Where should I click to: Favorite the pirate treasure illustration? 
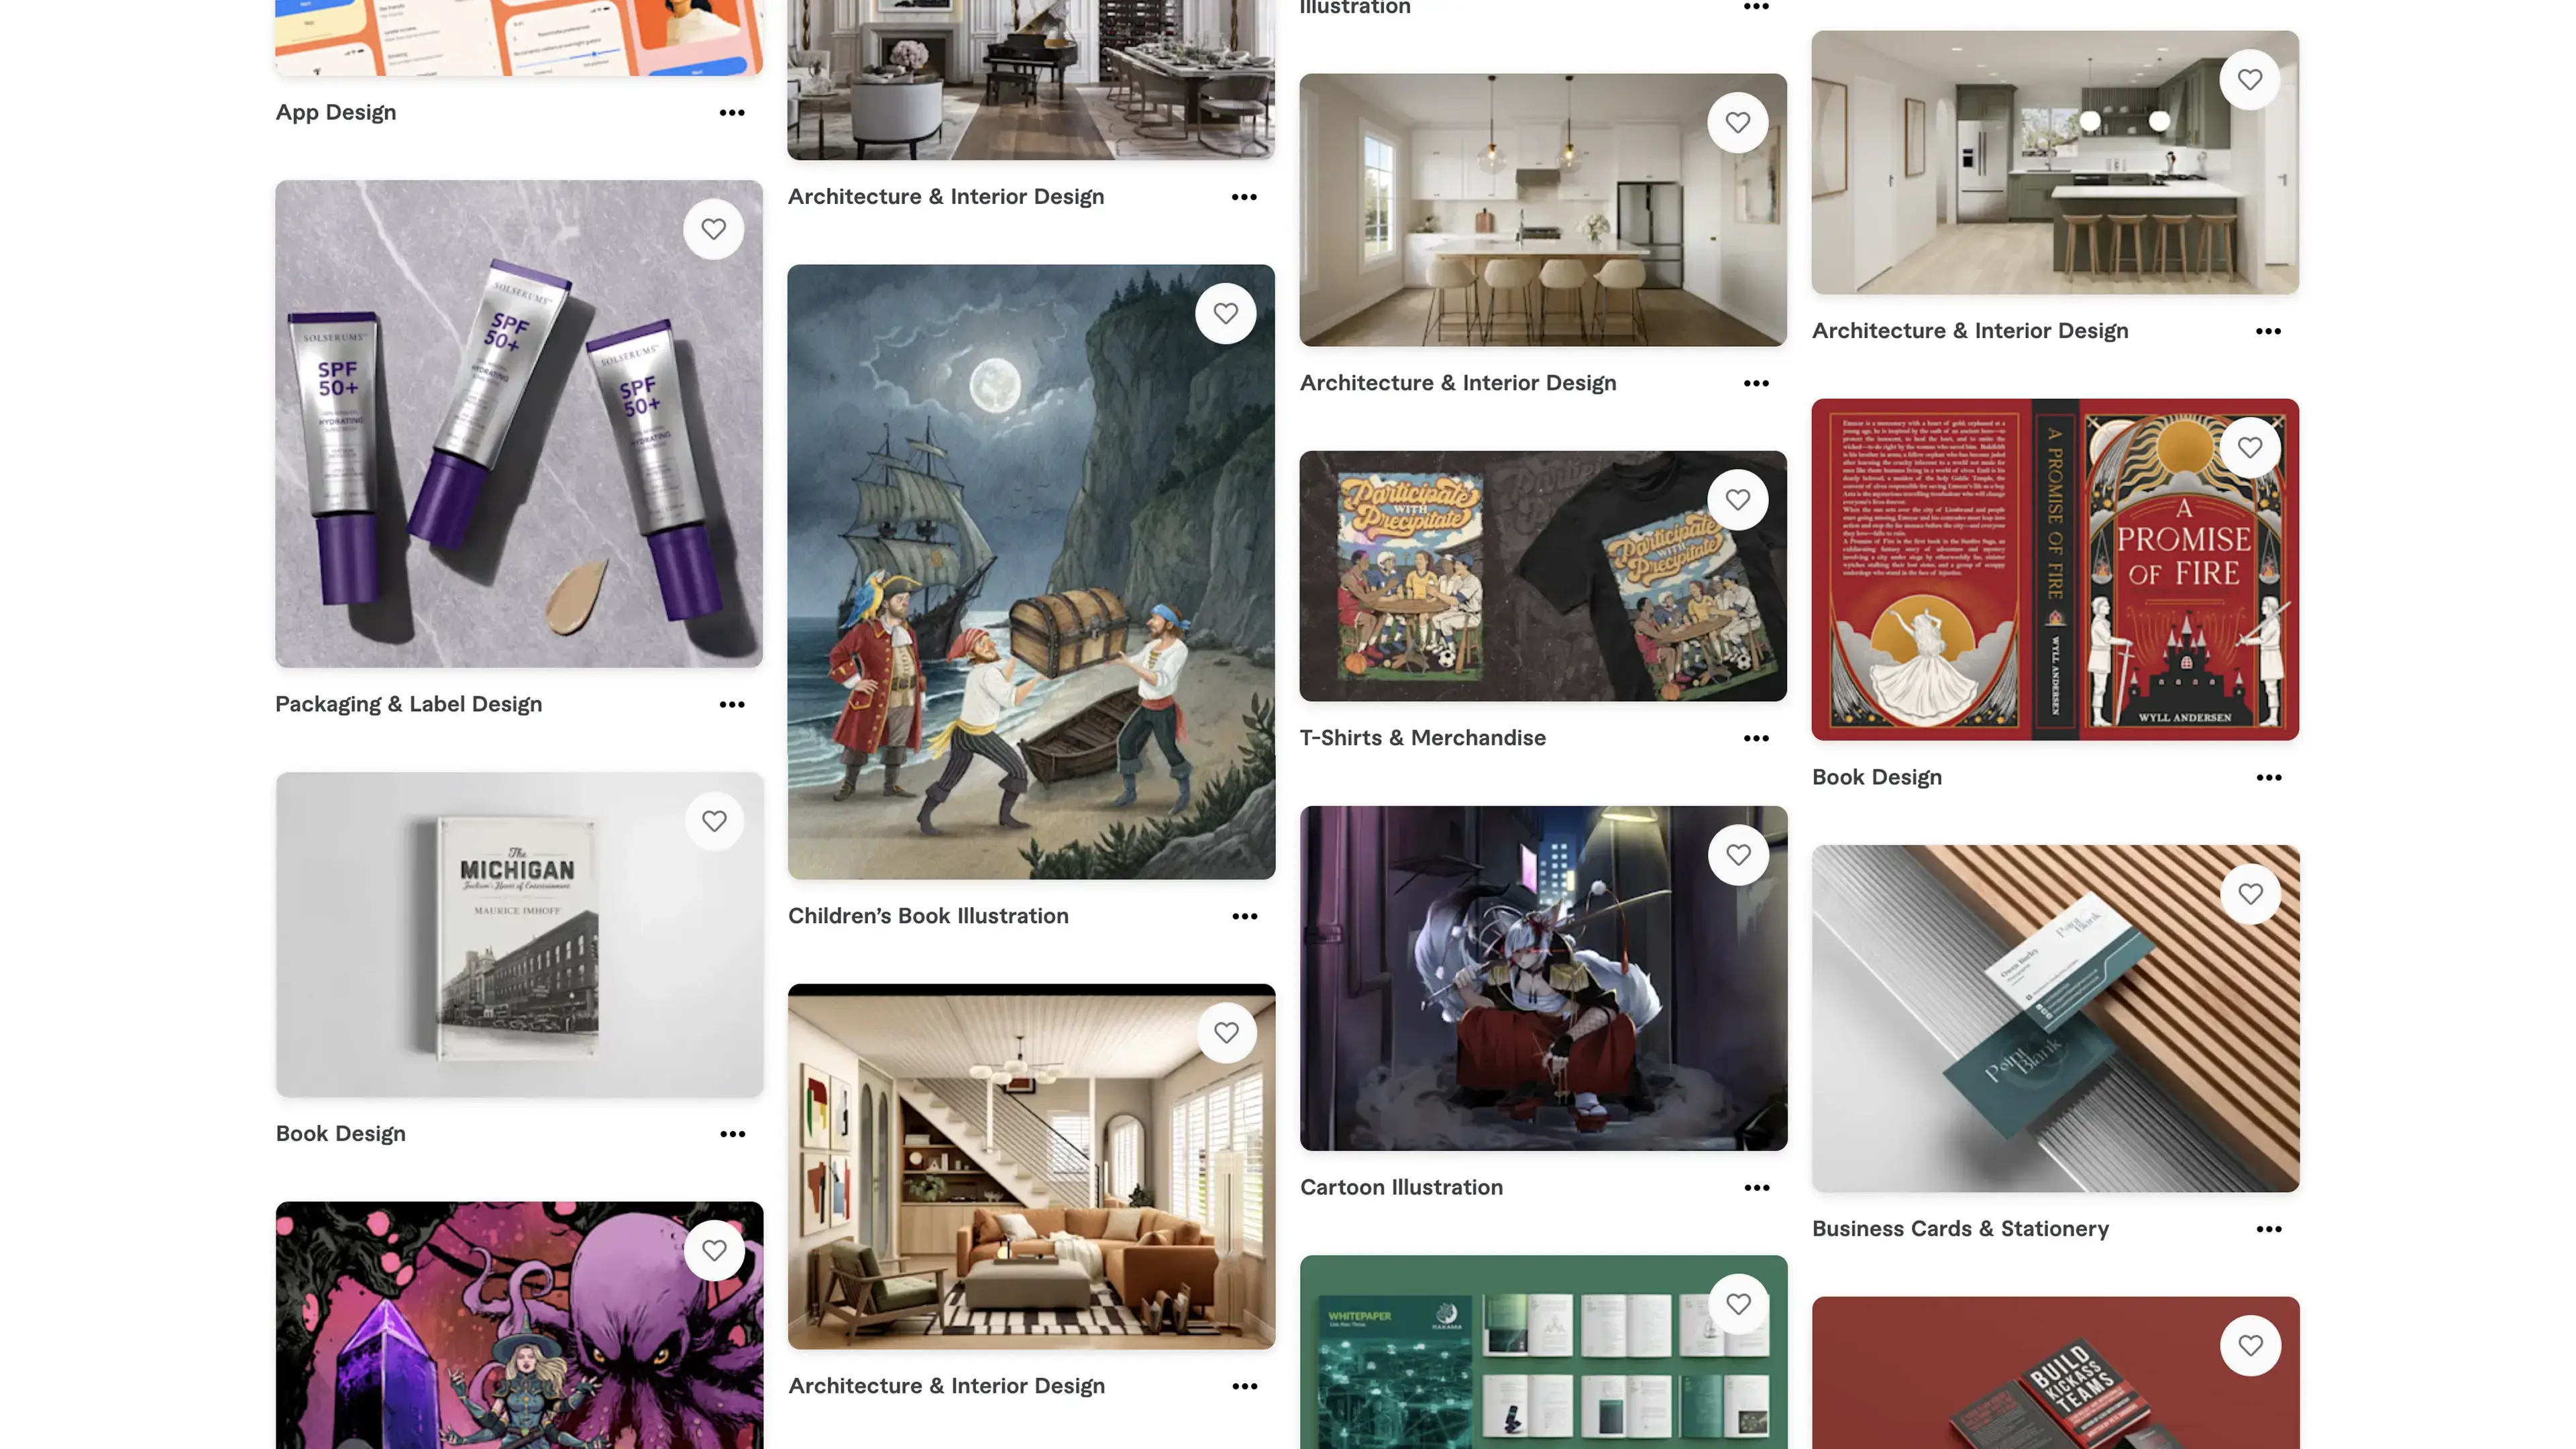tap(1226, 314)
